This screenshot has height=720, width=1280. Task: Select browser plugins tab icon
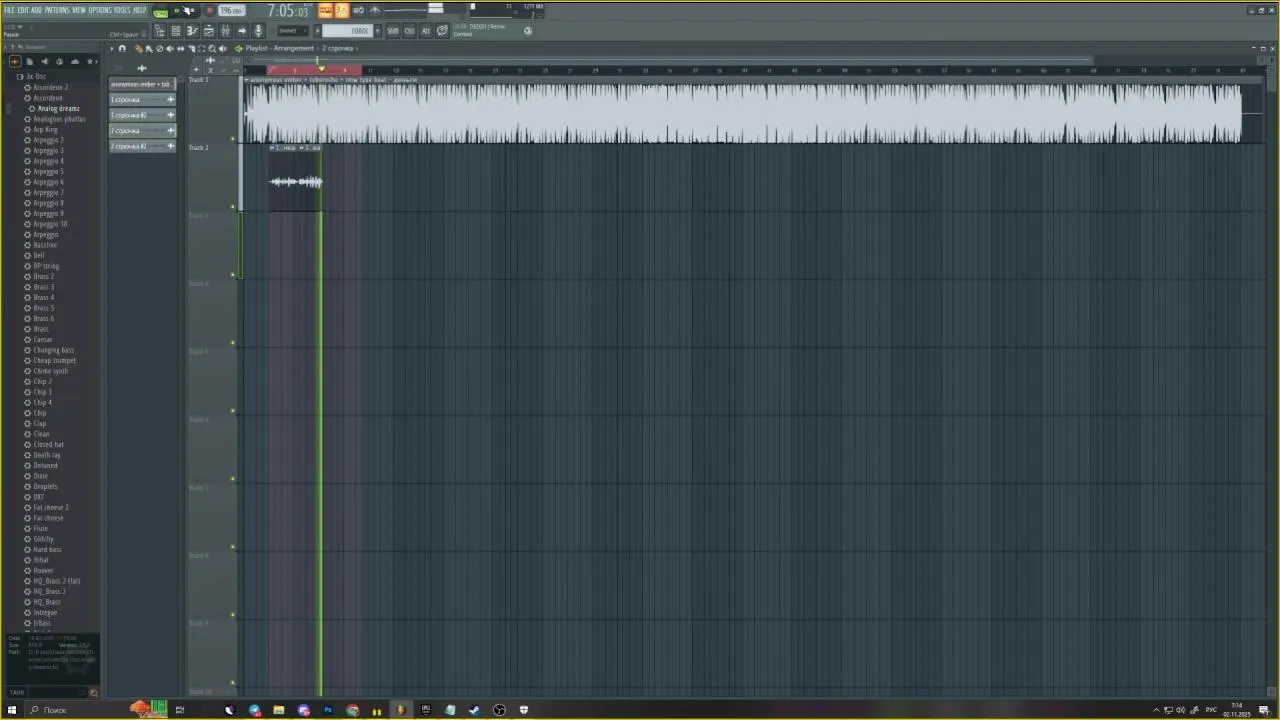pyautogui.click(x=59, y=62)
